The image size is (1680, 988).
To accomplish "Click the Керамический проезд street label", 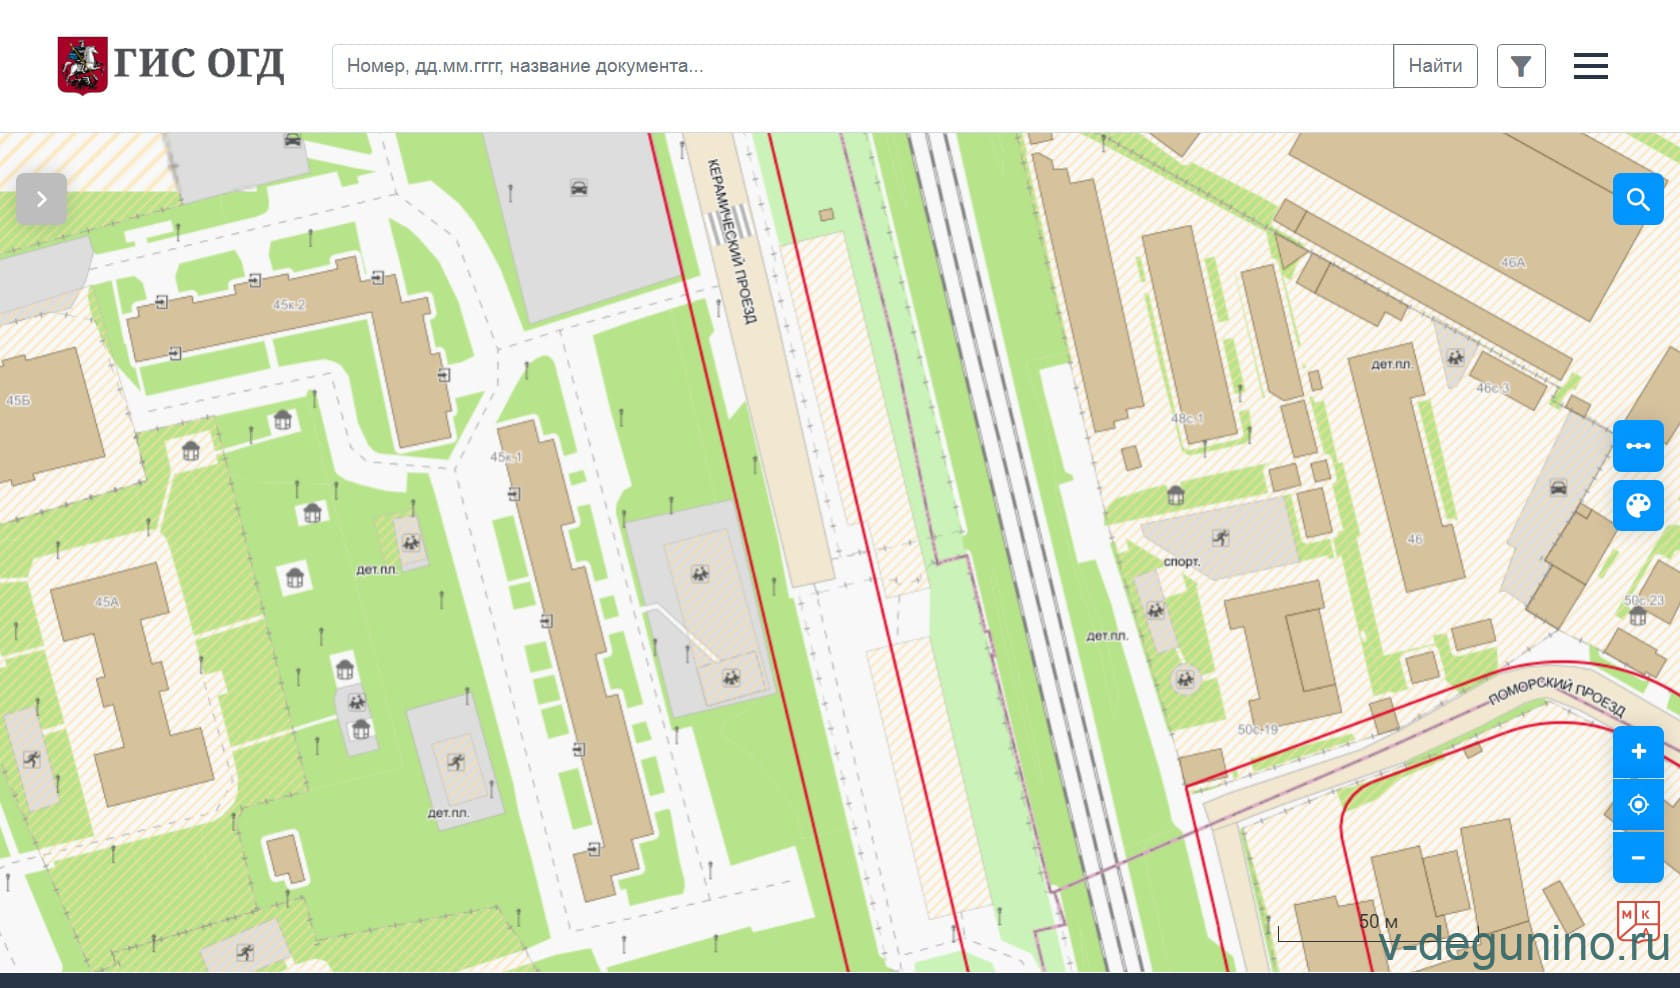I will (x=732, y=240).
